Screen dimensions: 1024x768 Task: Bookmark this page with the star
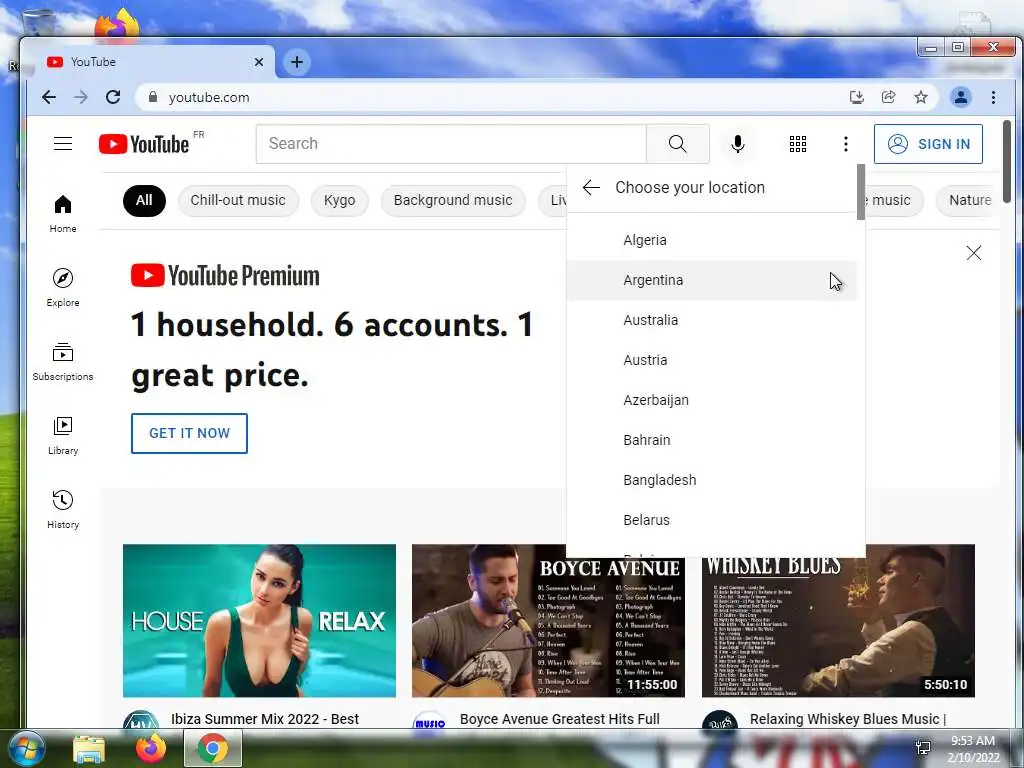(x=921, y=97)
